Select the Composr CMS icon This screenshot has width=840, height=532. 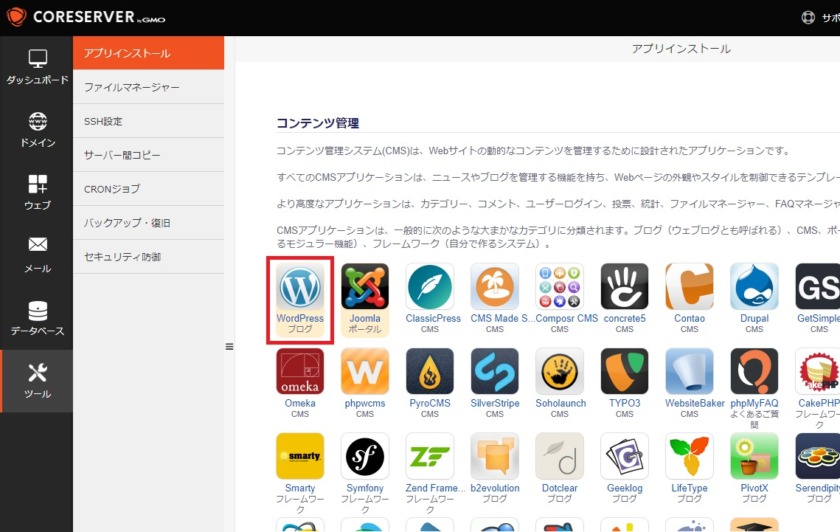pos(559,287)
